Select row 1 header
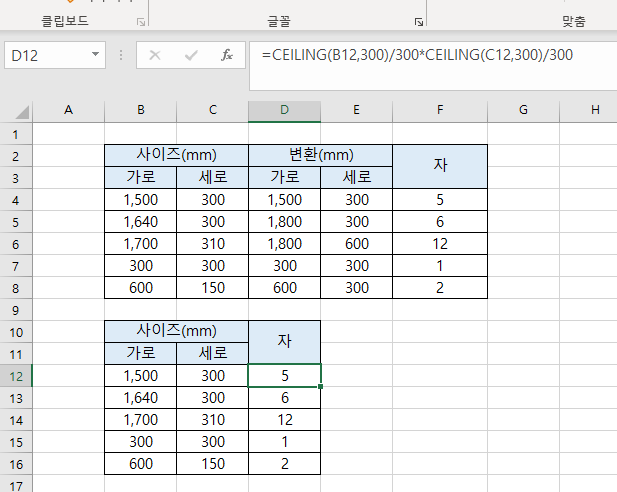The height and width of the screenshot is (492, 617). [16, 135]
